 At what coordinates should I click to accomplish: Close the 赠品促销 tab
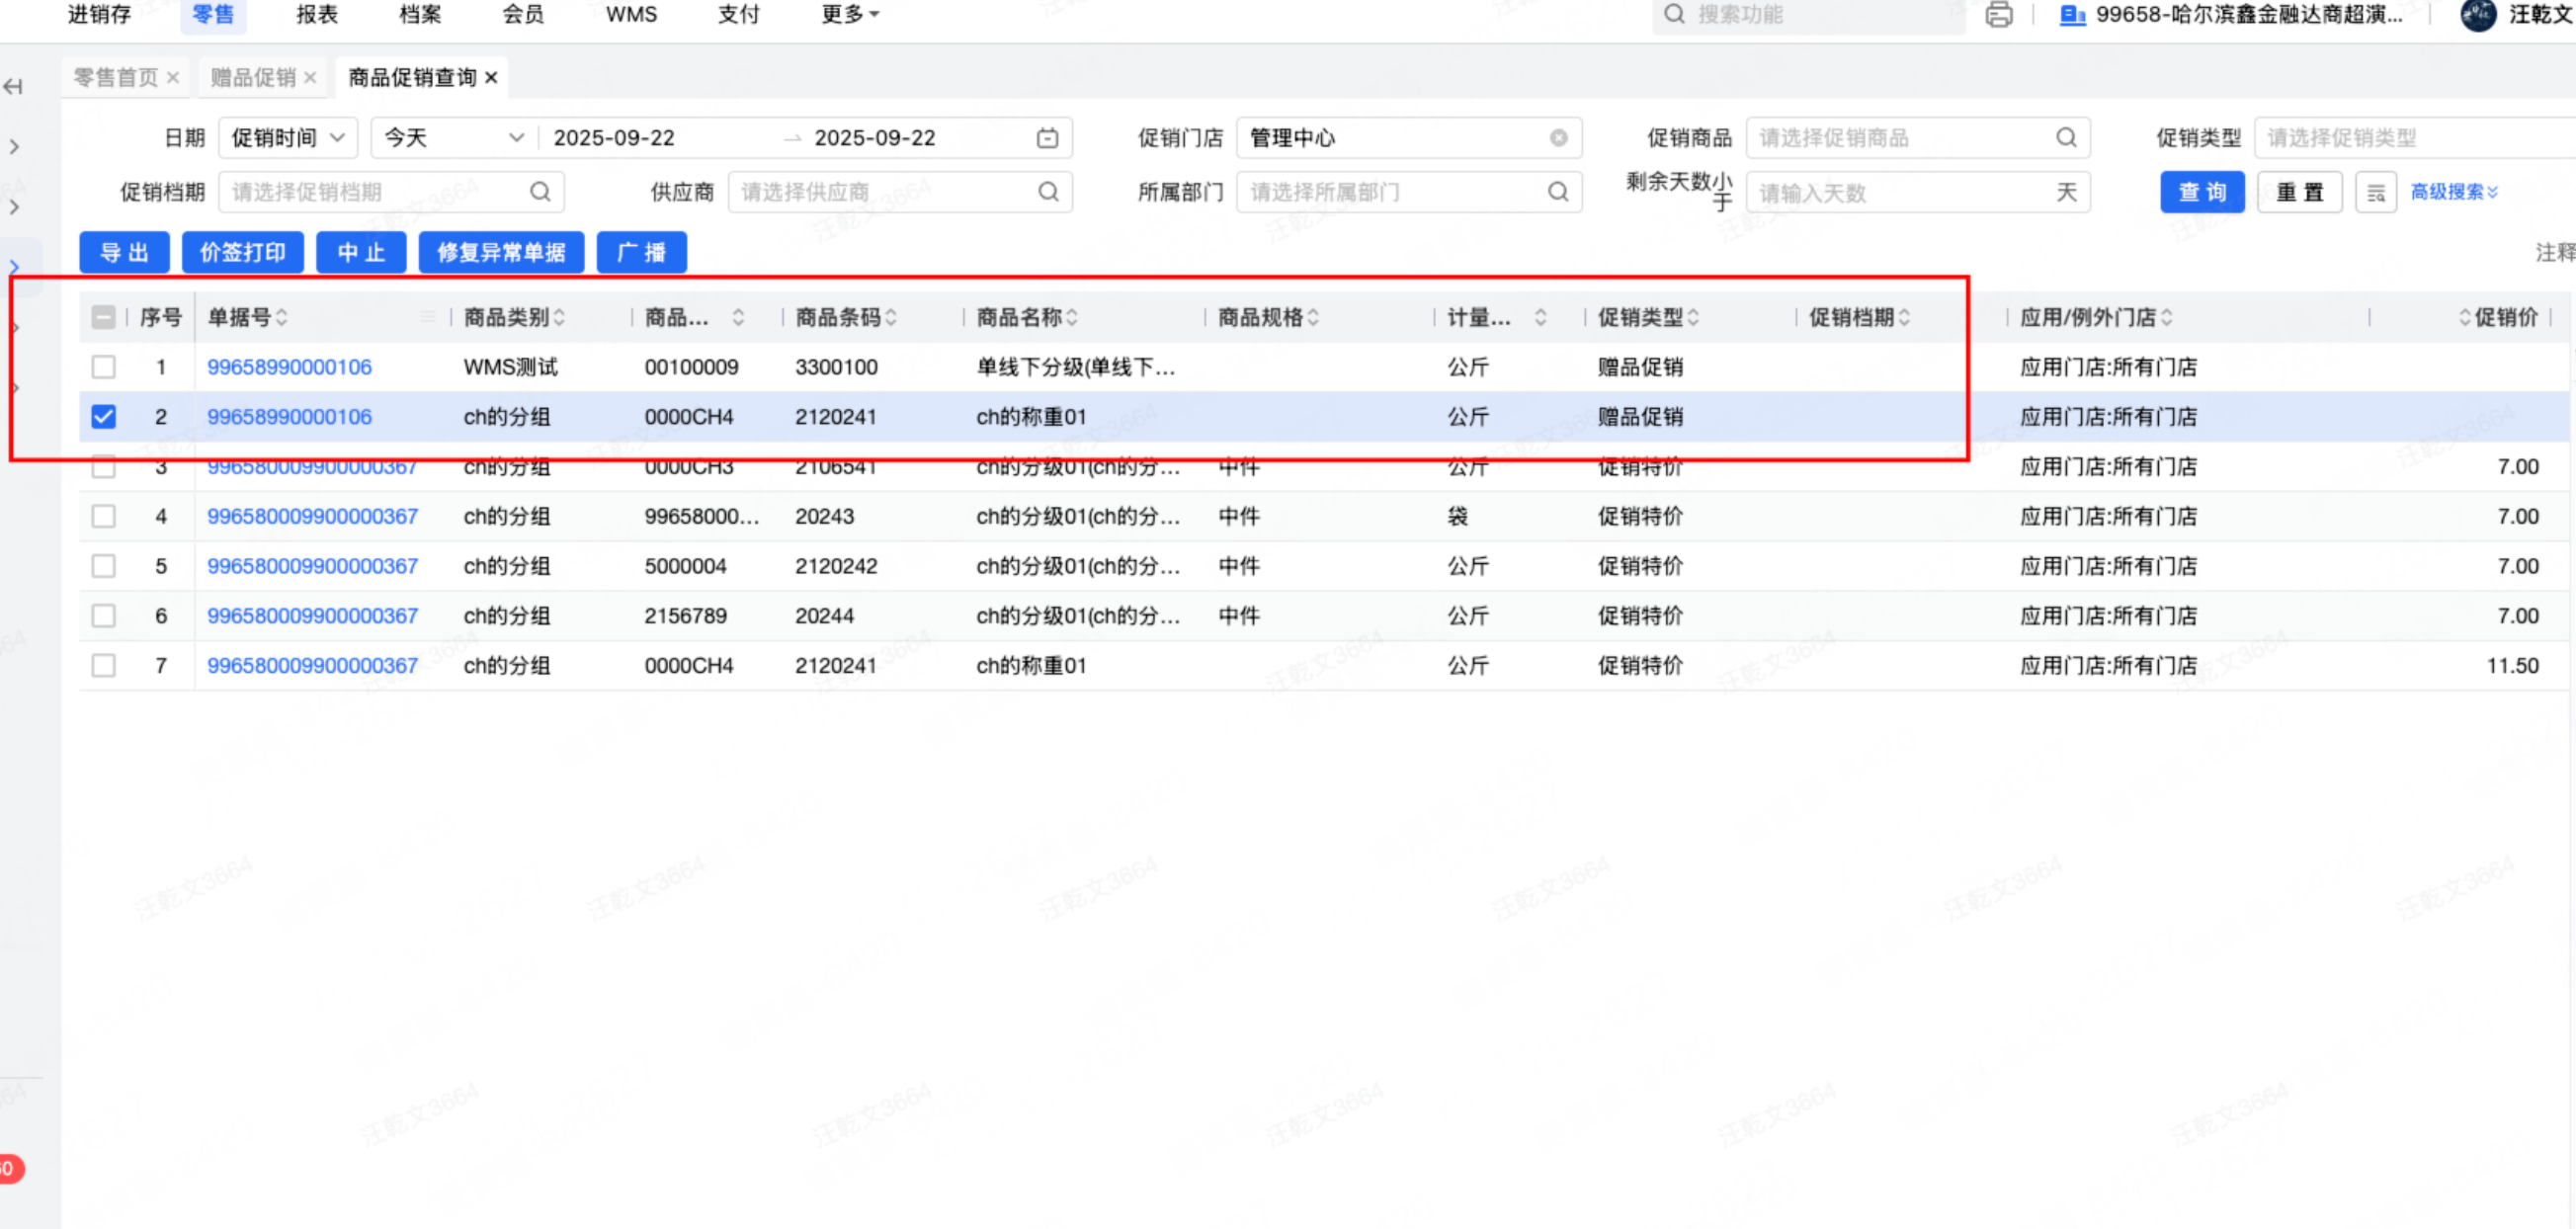310,78
